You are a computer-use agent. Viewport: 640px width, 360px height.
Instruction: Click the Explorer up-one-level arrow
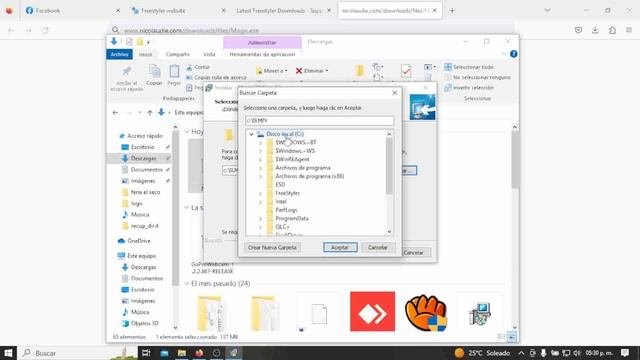coord(150,113)
